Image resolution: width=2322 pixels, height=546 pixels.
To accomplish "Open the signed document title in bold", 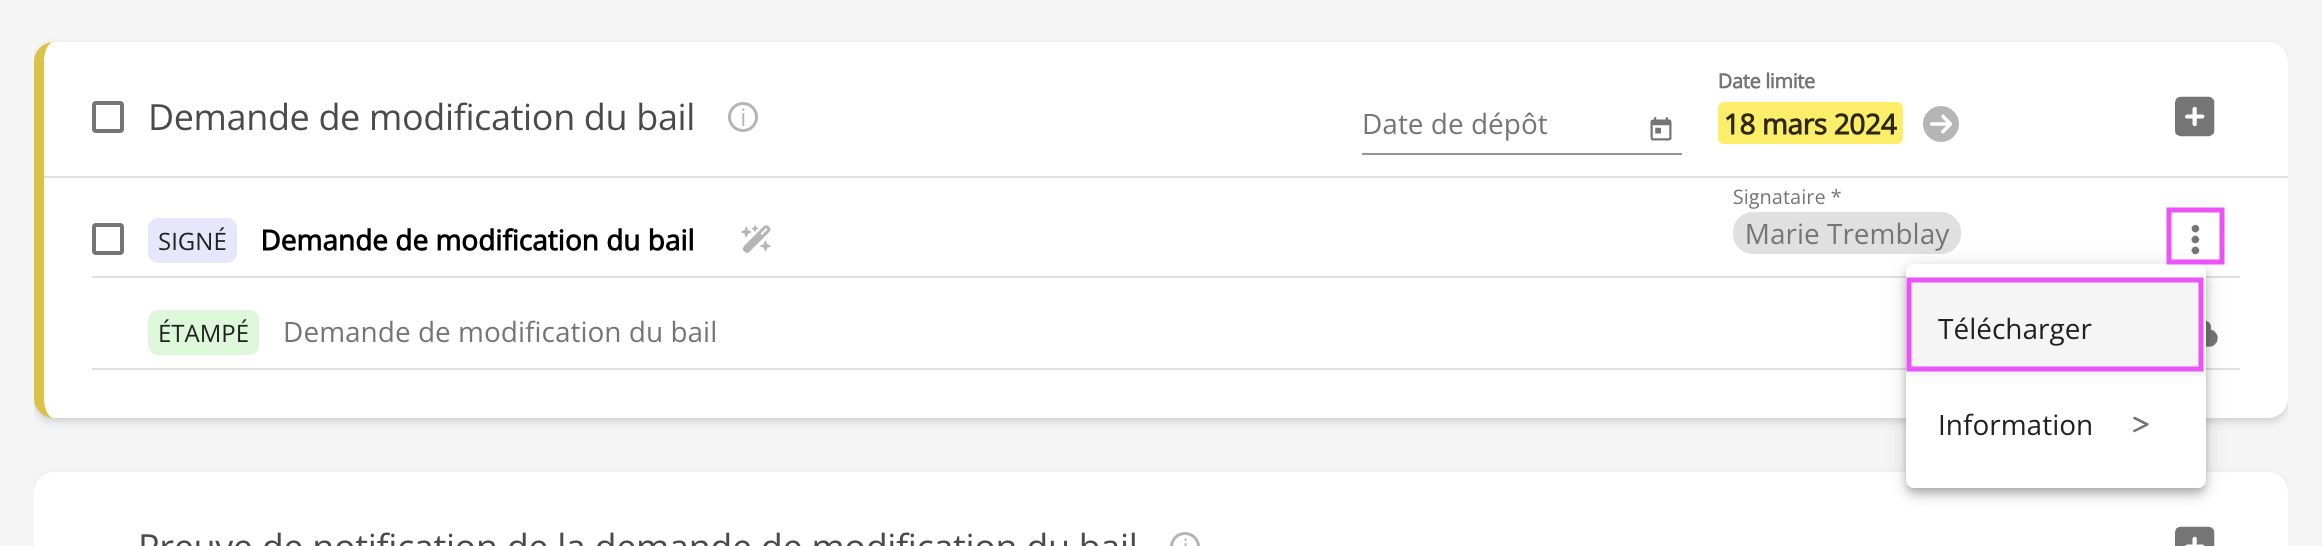I will coord(477,241).
